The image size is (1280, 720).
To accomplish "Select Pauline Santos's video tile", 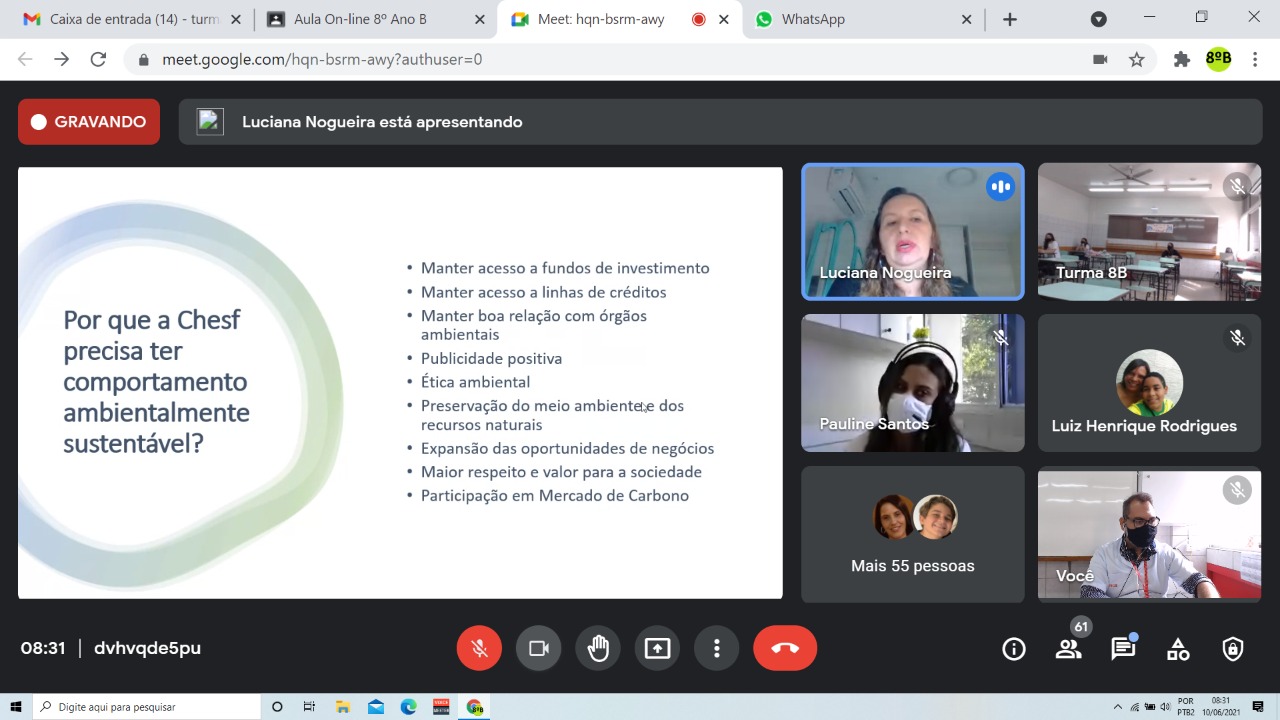I will click(x=913, y=383).
